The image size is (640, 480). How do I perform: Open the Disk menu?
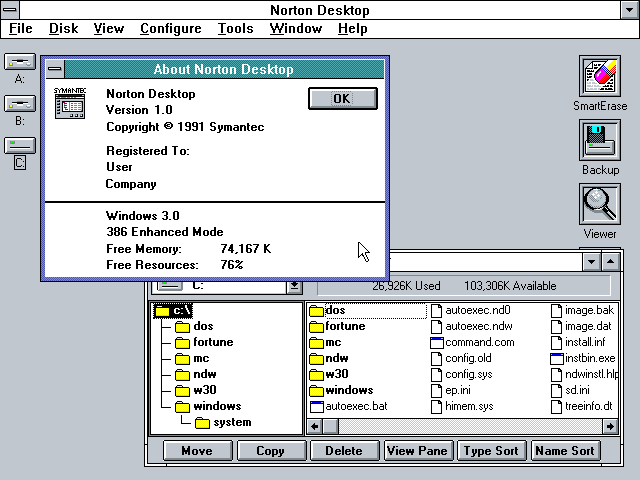point(63,29)
